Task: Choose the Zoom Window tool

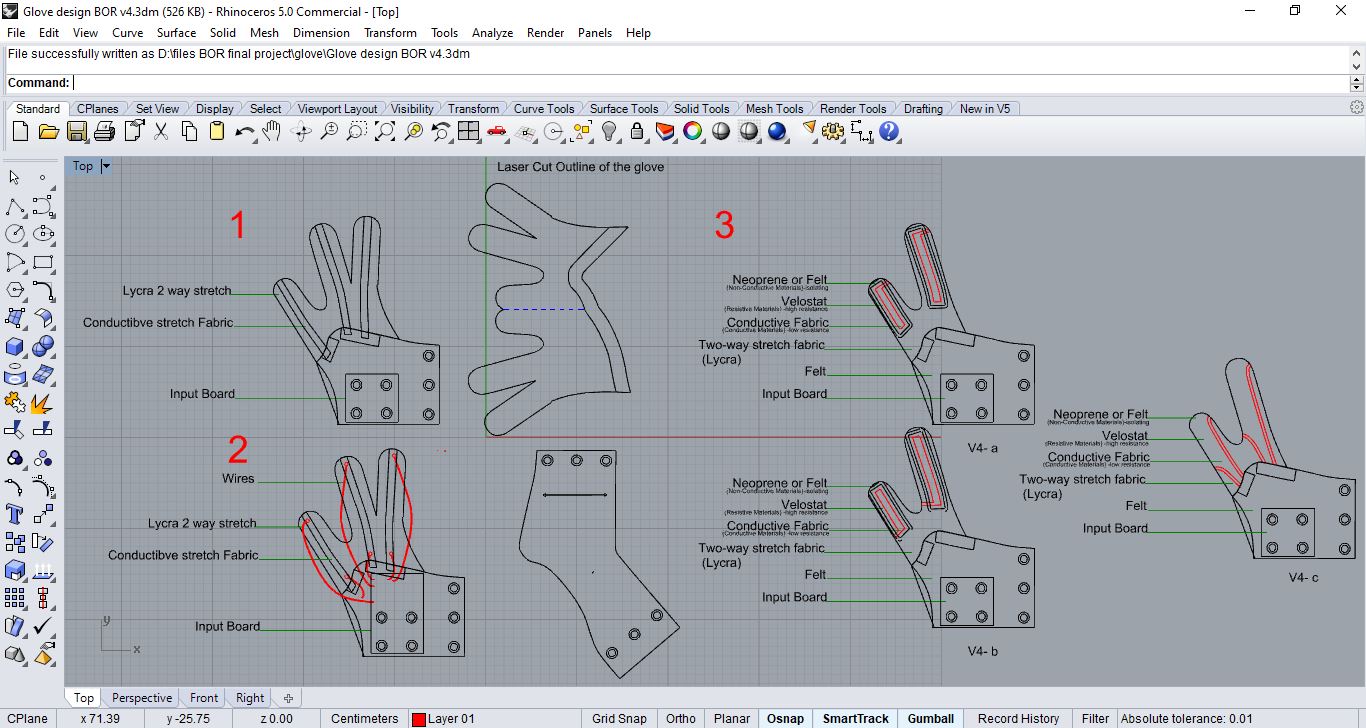Action: pos(357,131)
